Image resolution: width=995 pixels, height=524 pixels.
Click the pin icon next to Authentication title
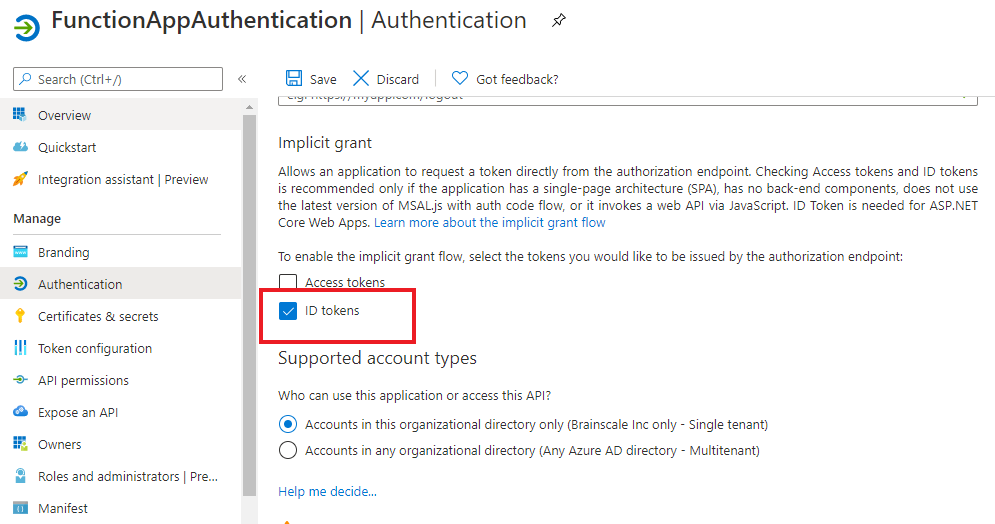(558, 21)
